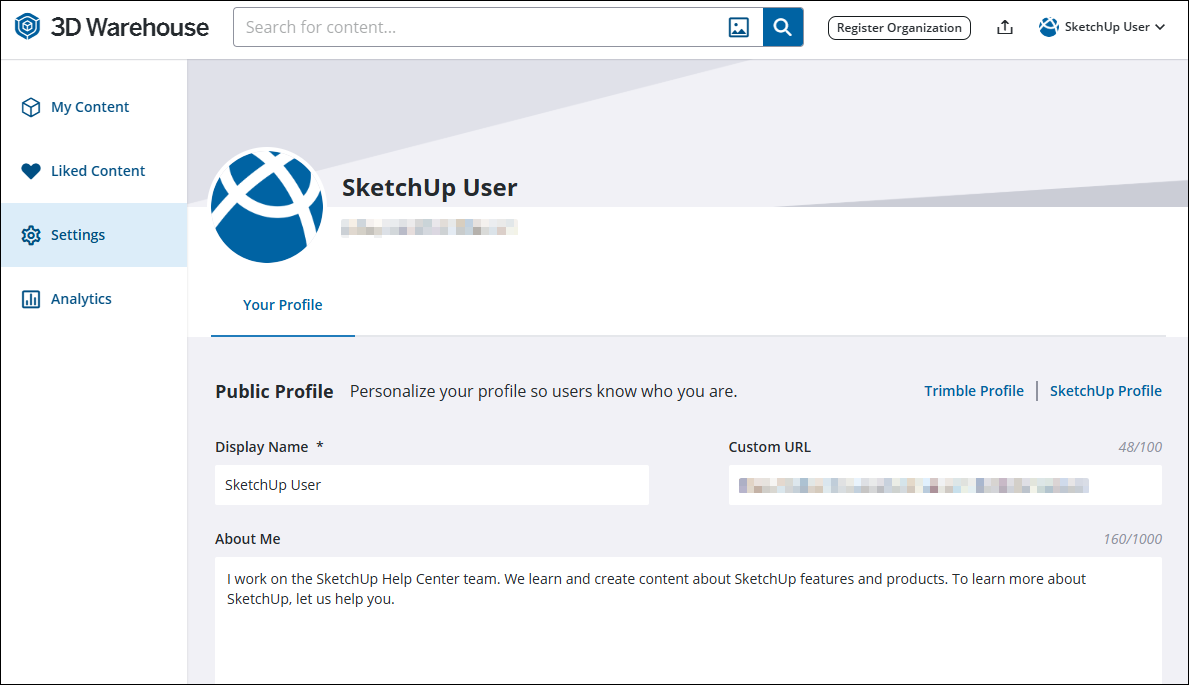Expand the SketchUp User account dropdown

[1102, 27]
